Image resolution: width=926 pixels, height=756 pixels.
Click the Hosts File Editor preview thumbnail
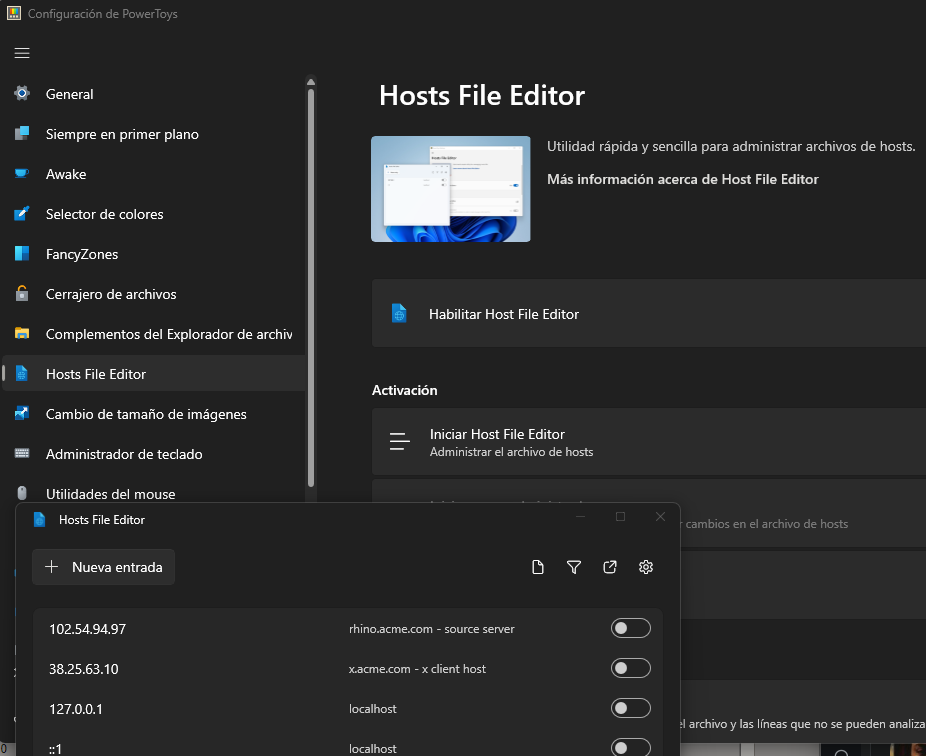tap(450, 189)
